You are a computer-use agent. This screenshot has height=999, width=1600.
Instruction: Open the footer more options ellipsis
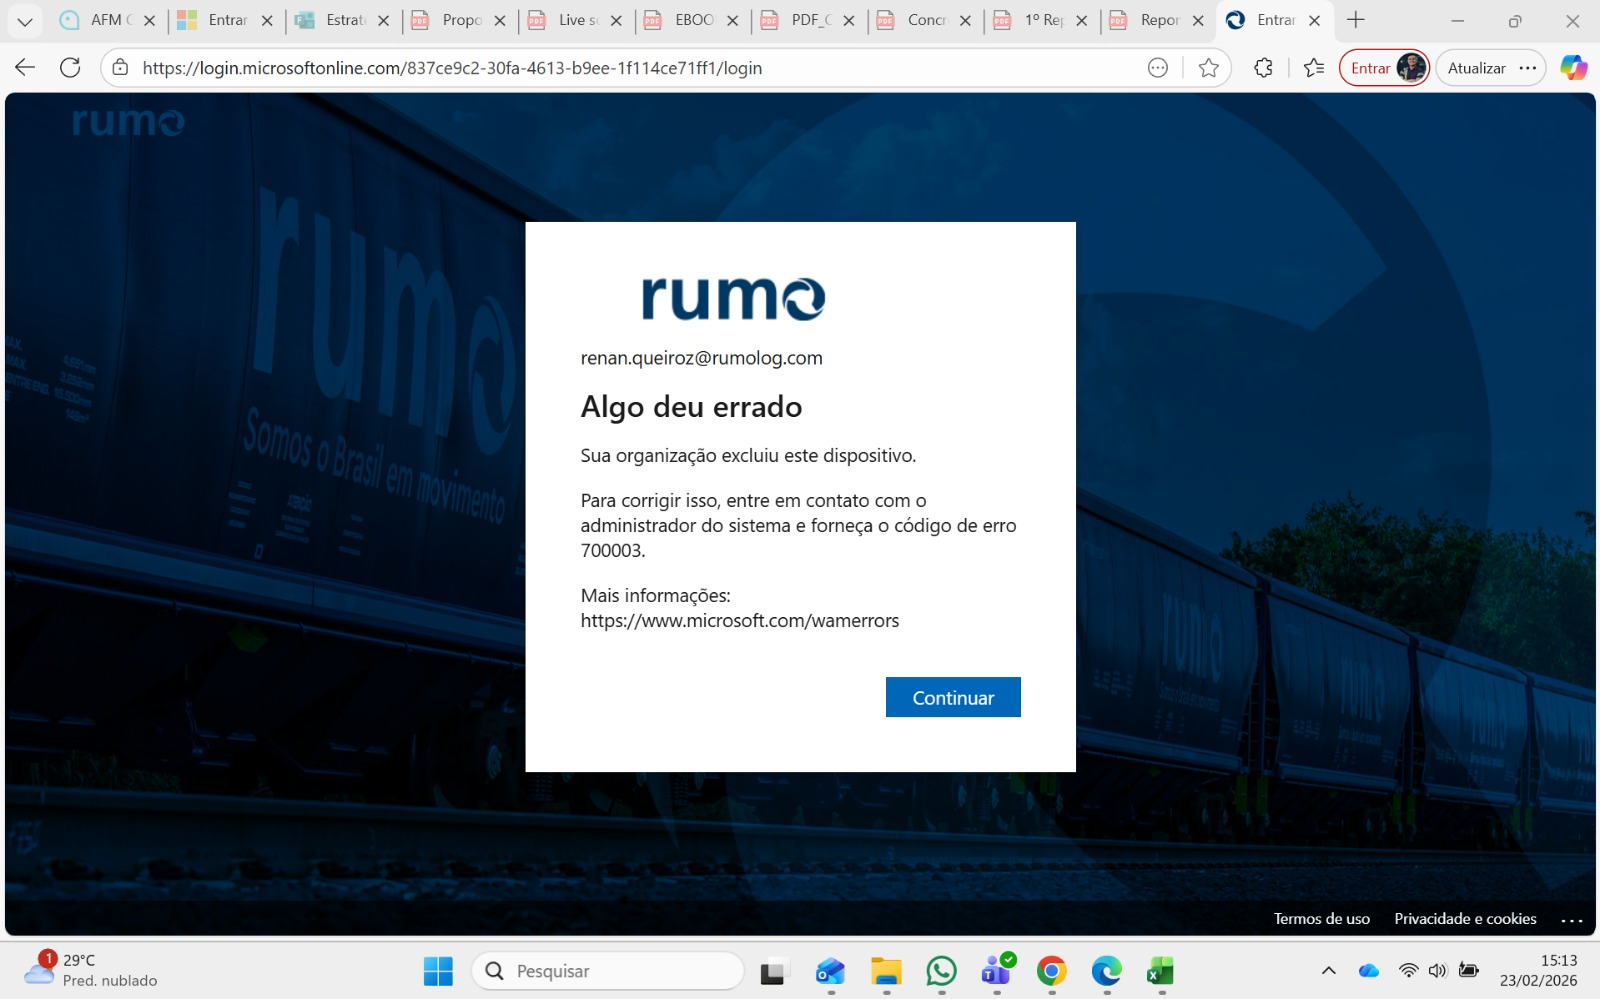(x=1572, y=919)
